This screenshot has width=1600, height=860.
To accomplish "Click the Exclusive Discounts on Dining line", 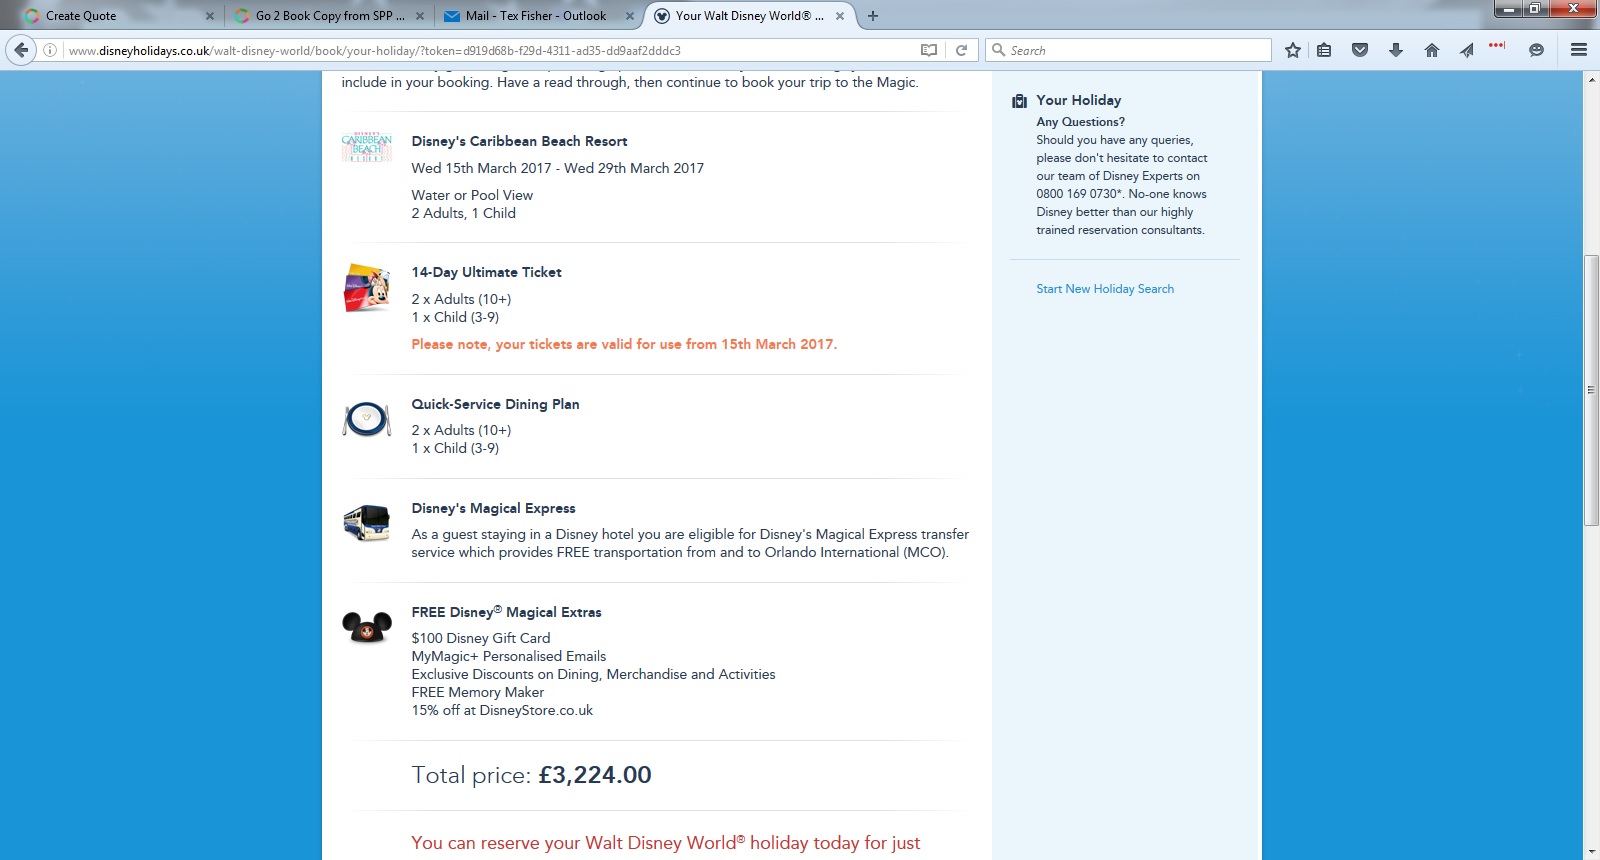I will click(x=593, y=674).
